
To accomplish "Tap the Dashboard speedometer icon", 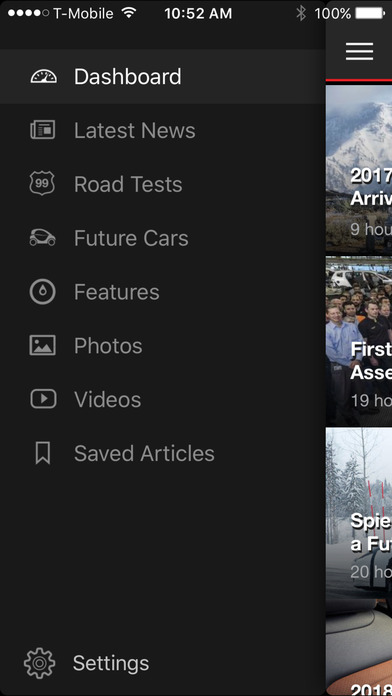I will click(x=44, y=76).
